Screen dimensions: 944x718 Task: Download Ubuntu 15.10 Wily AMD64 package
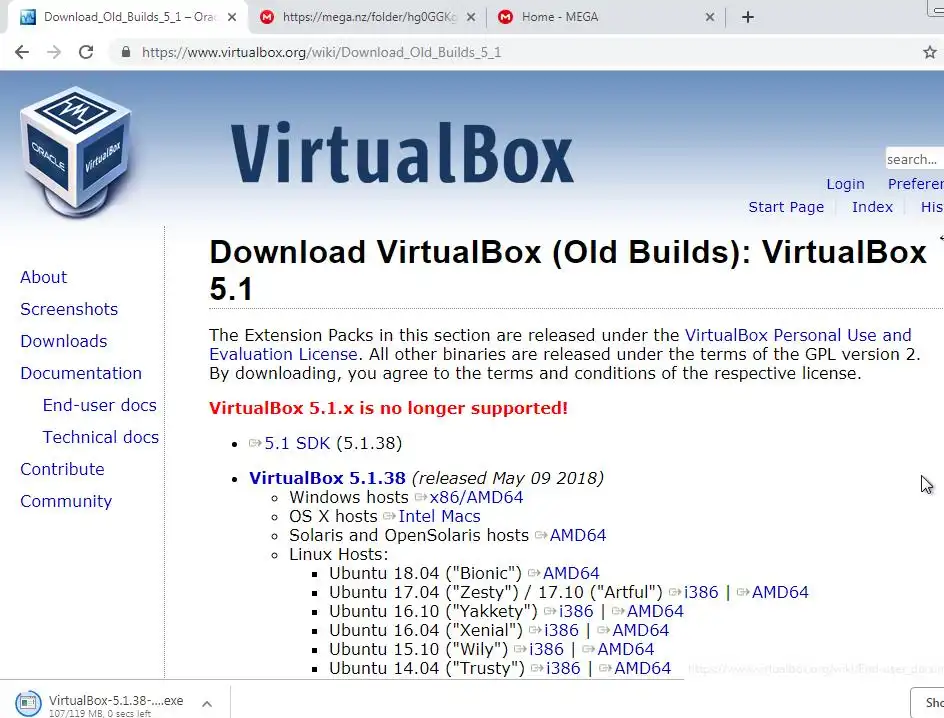coord(626,649)
